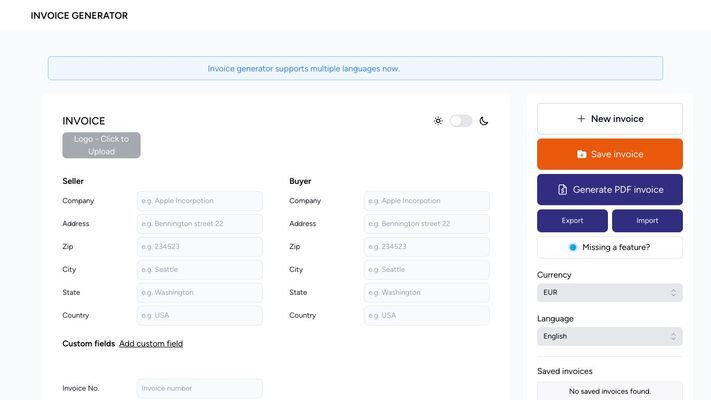Image resolution: width=711 pixels, height=400 pixels.
Task: Focus the Buyer Company field
Action: (427, 201)
